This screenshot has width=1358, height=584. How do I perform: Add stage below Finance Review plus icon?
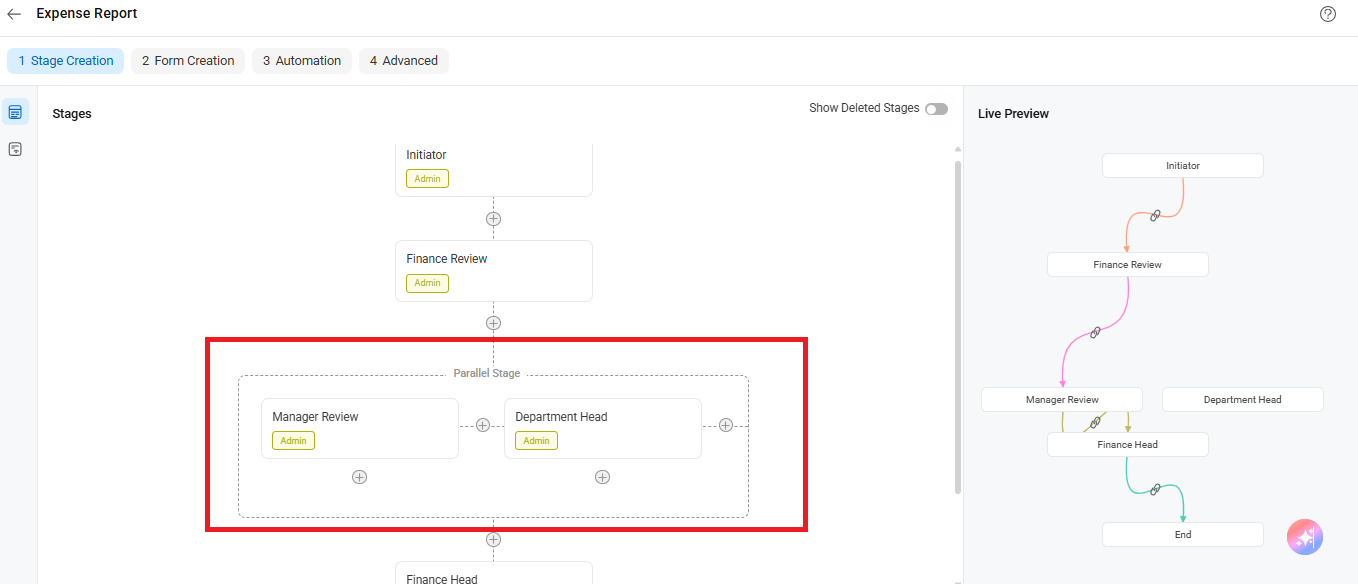(493, 323)
